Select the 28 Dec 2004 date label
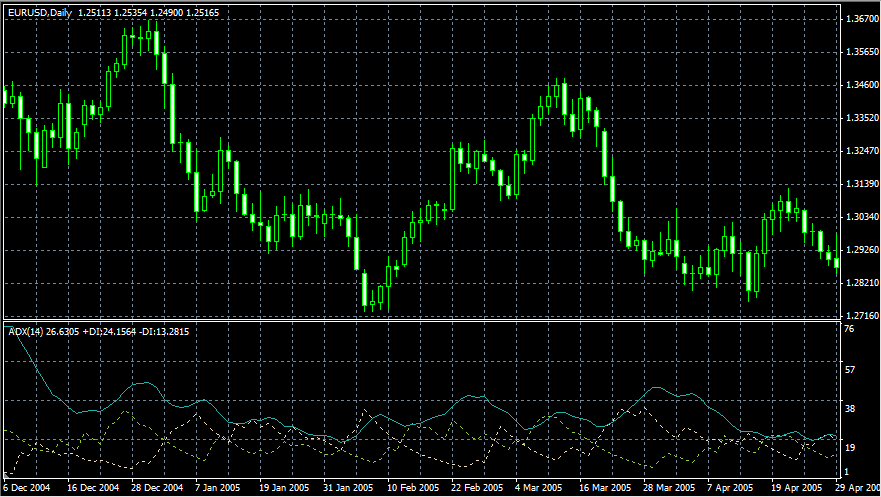The image size is (881, 497). [157, 487]
